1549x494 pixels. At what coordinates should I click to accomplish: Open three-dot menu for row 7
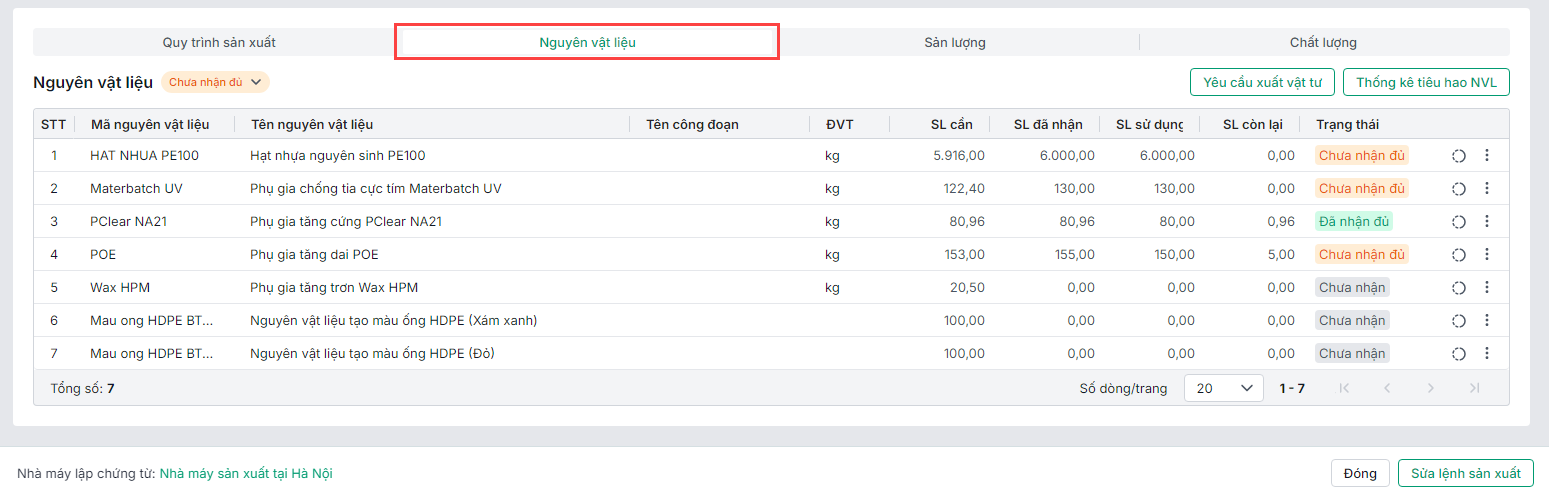1487,354
